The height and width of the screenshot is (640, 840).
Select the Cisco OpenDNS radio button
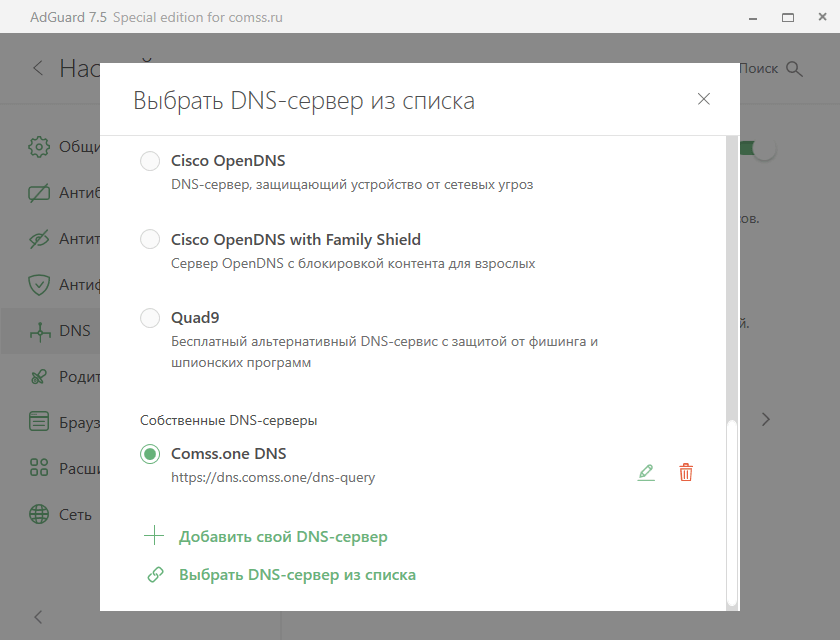150,161
